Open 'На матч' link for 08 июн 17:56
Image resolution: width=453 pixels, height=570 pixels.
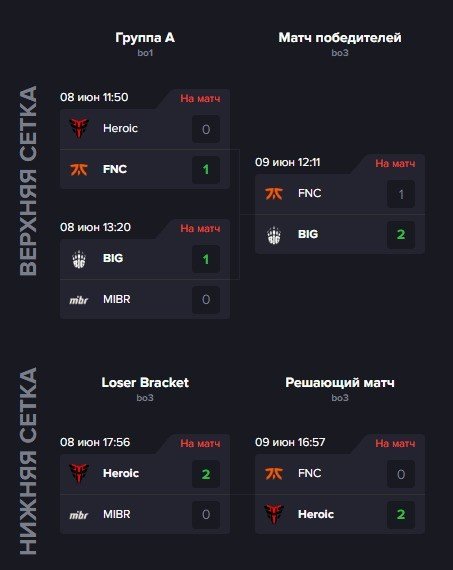coord(200,443)
